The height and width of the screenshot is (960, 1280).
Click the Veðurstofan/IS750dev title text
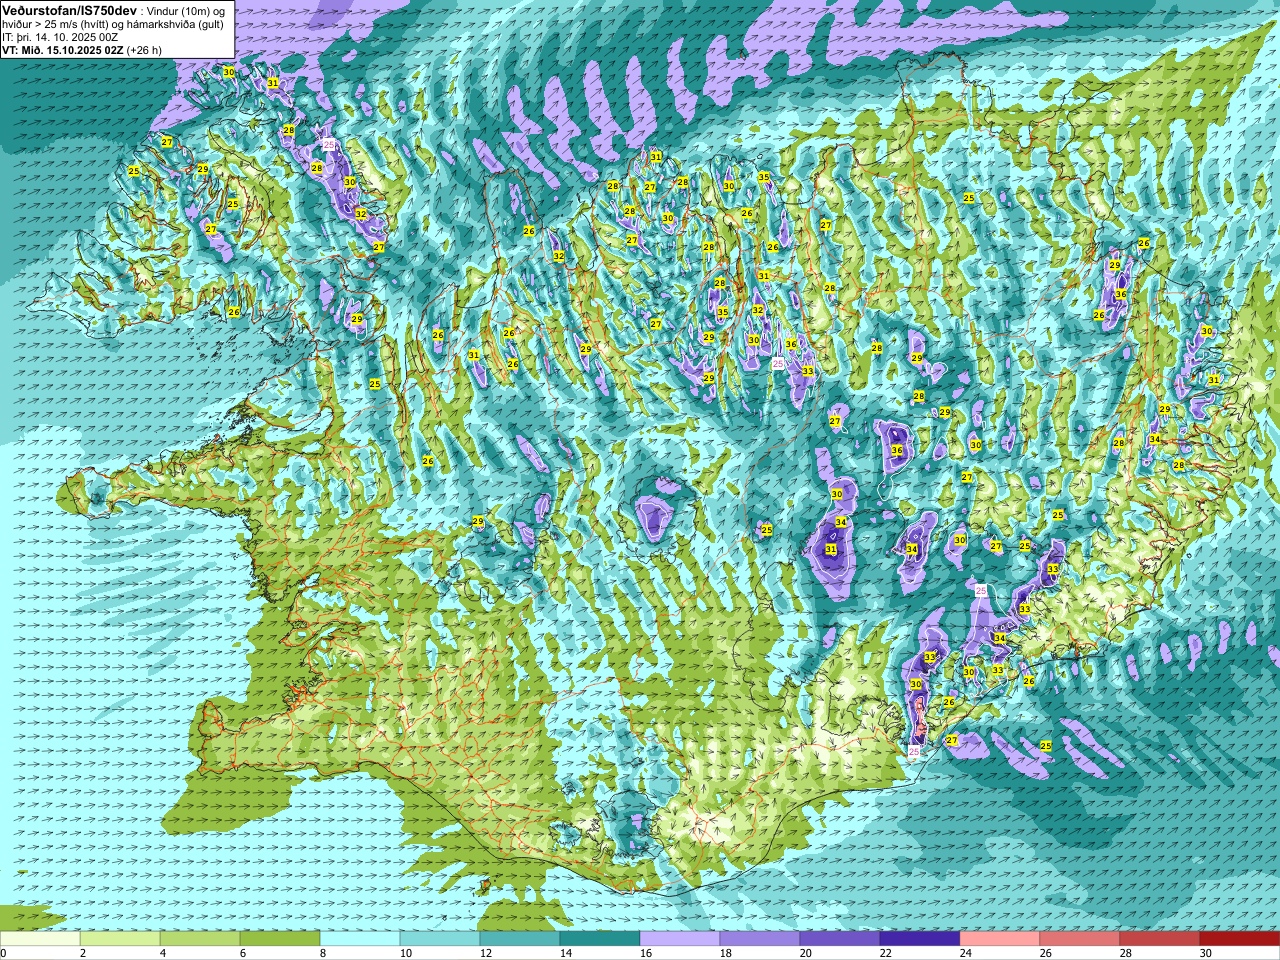(x=69, y=9)
